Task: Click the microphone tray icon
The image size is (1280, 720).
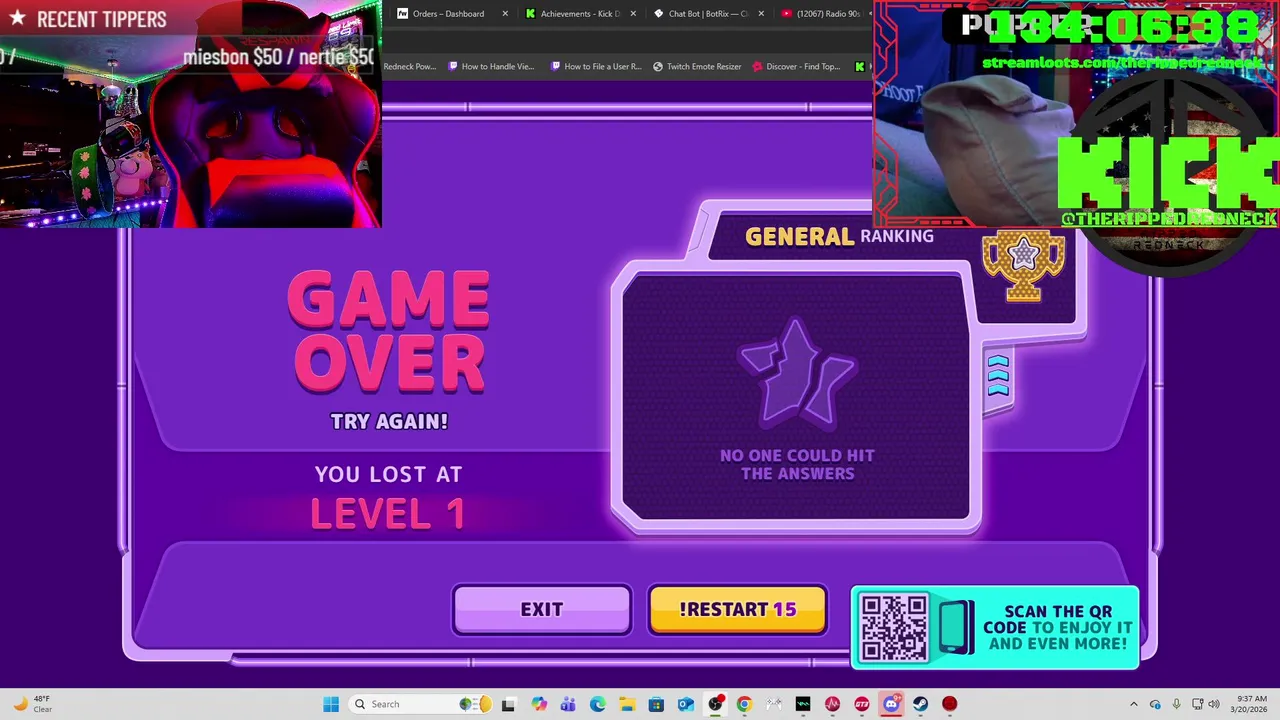Action: point(1176,704)
